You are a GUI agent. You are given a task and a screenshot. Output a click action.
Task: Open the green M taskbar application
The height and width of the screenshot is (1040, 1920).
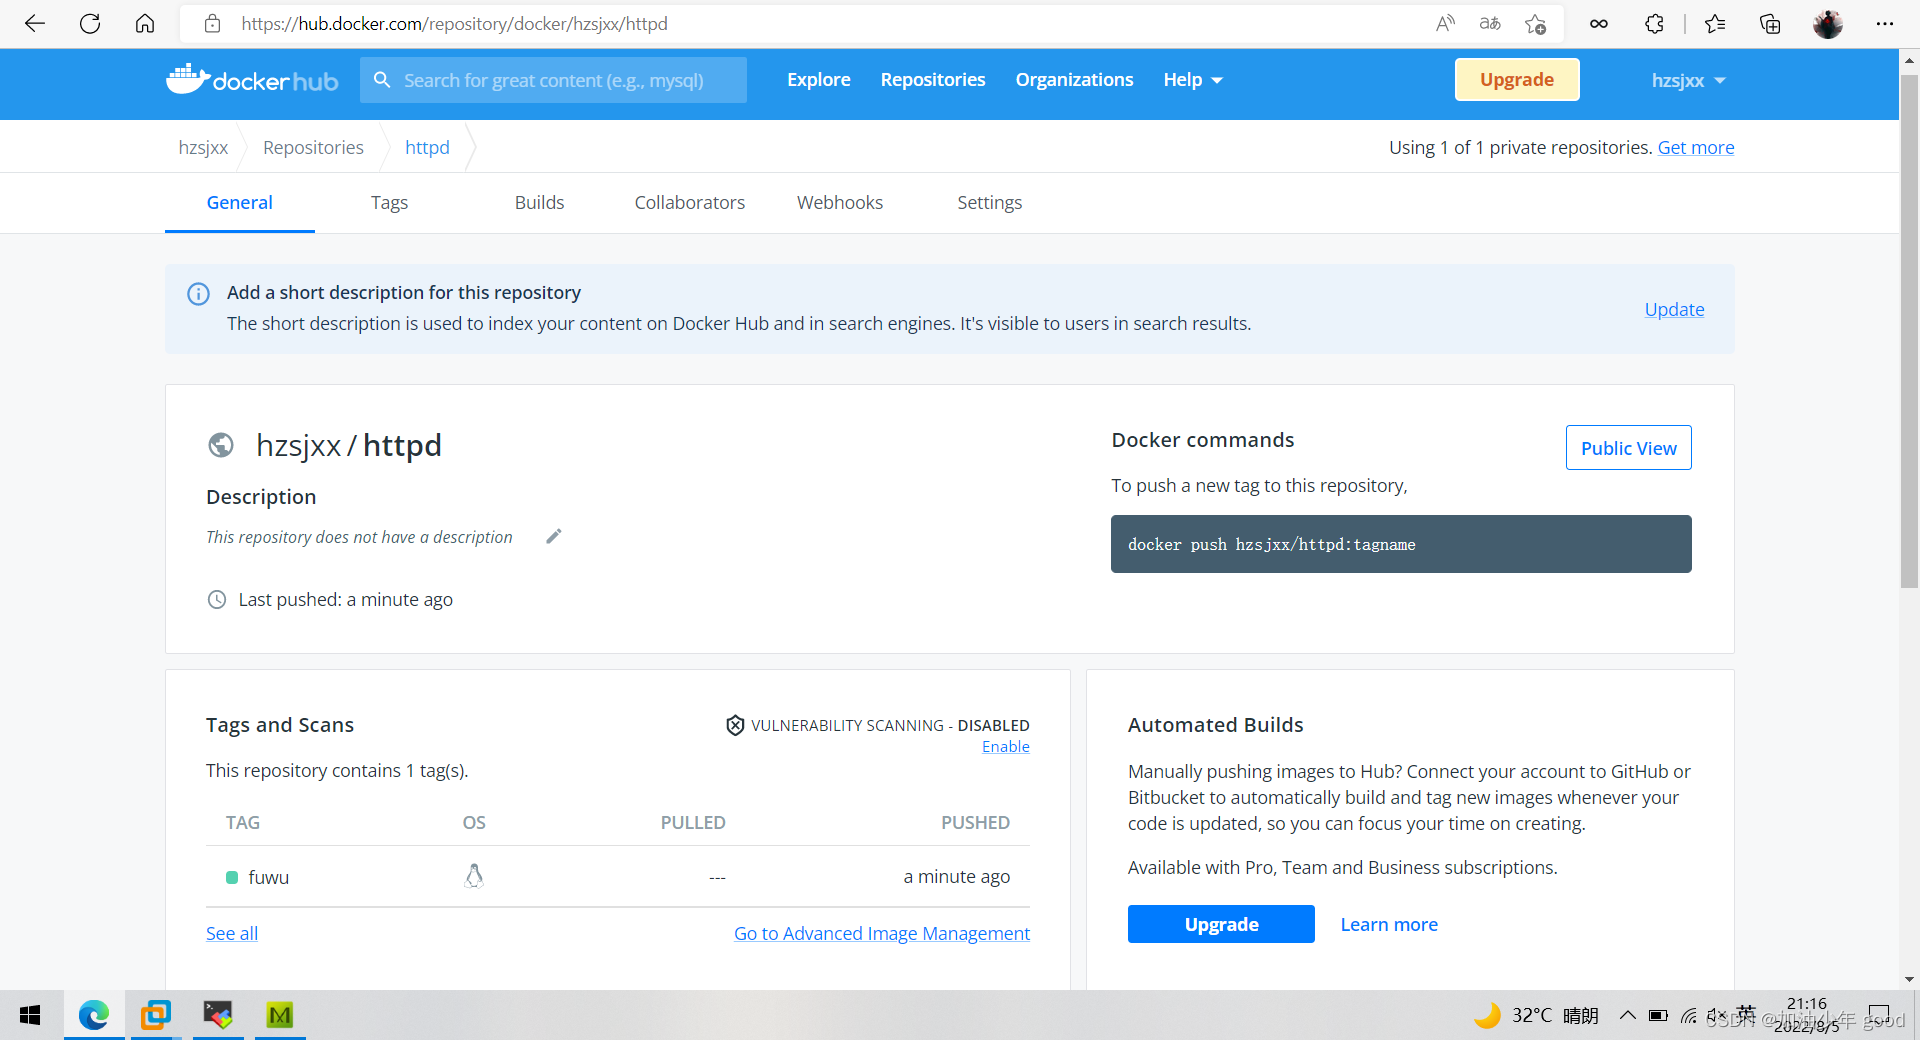point(280,1015)
